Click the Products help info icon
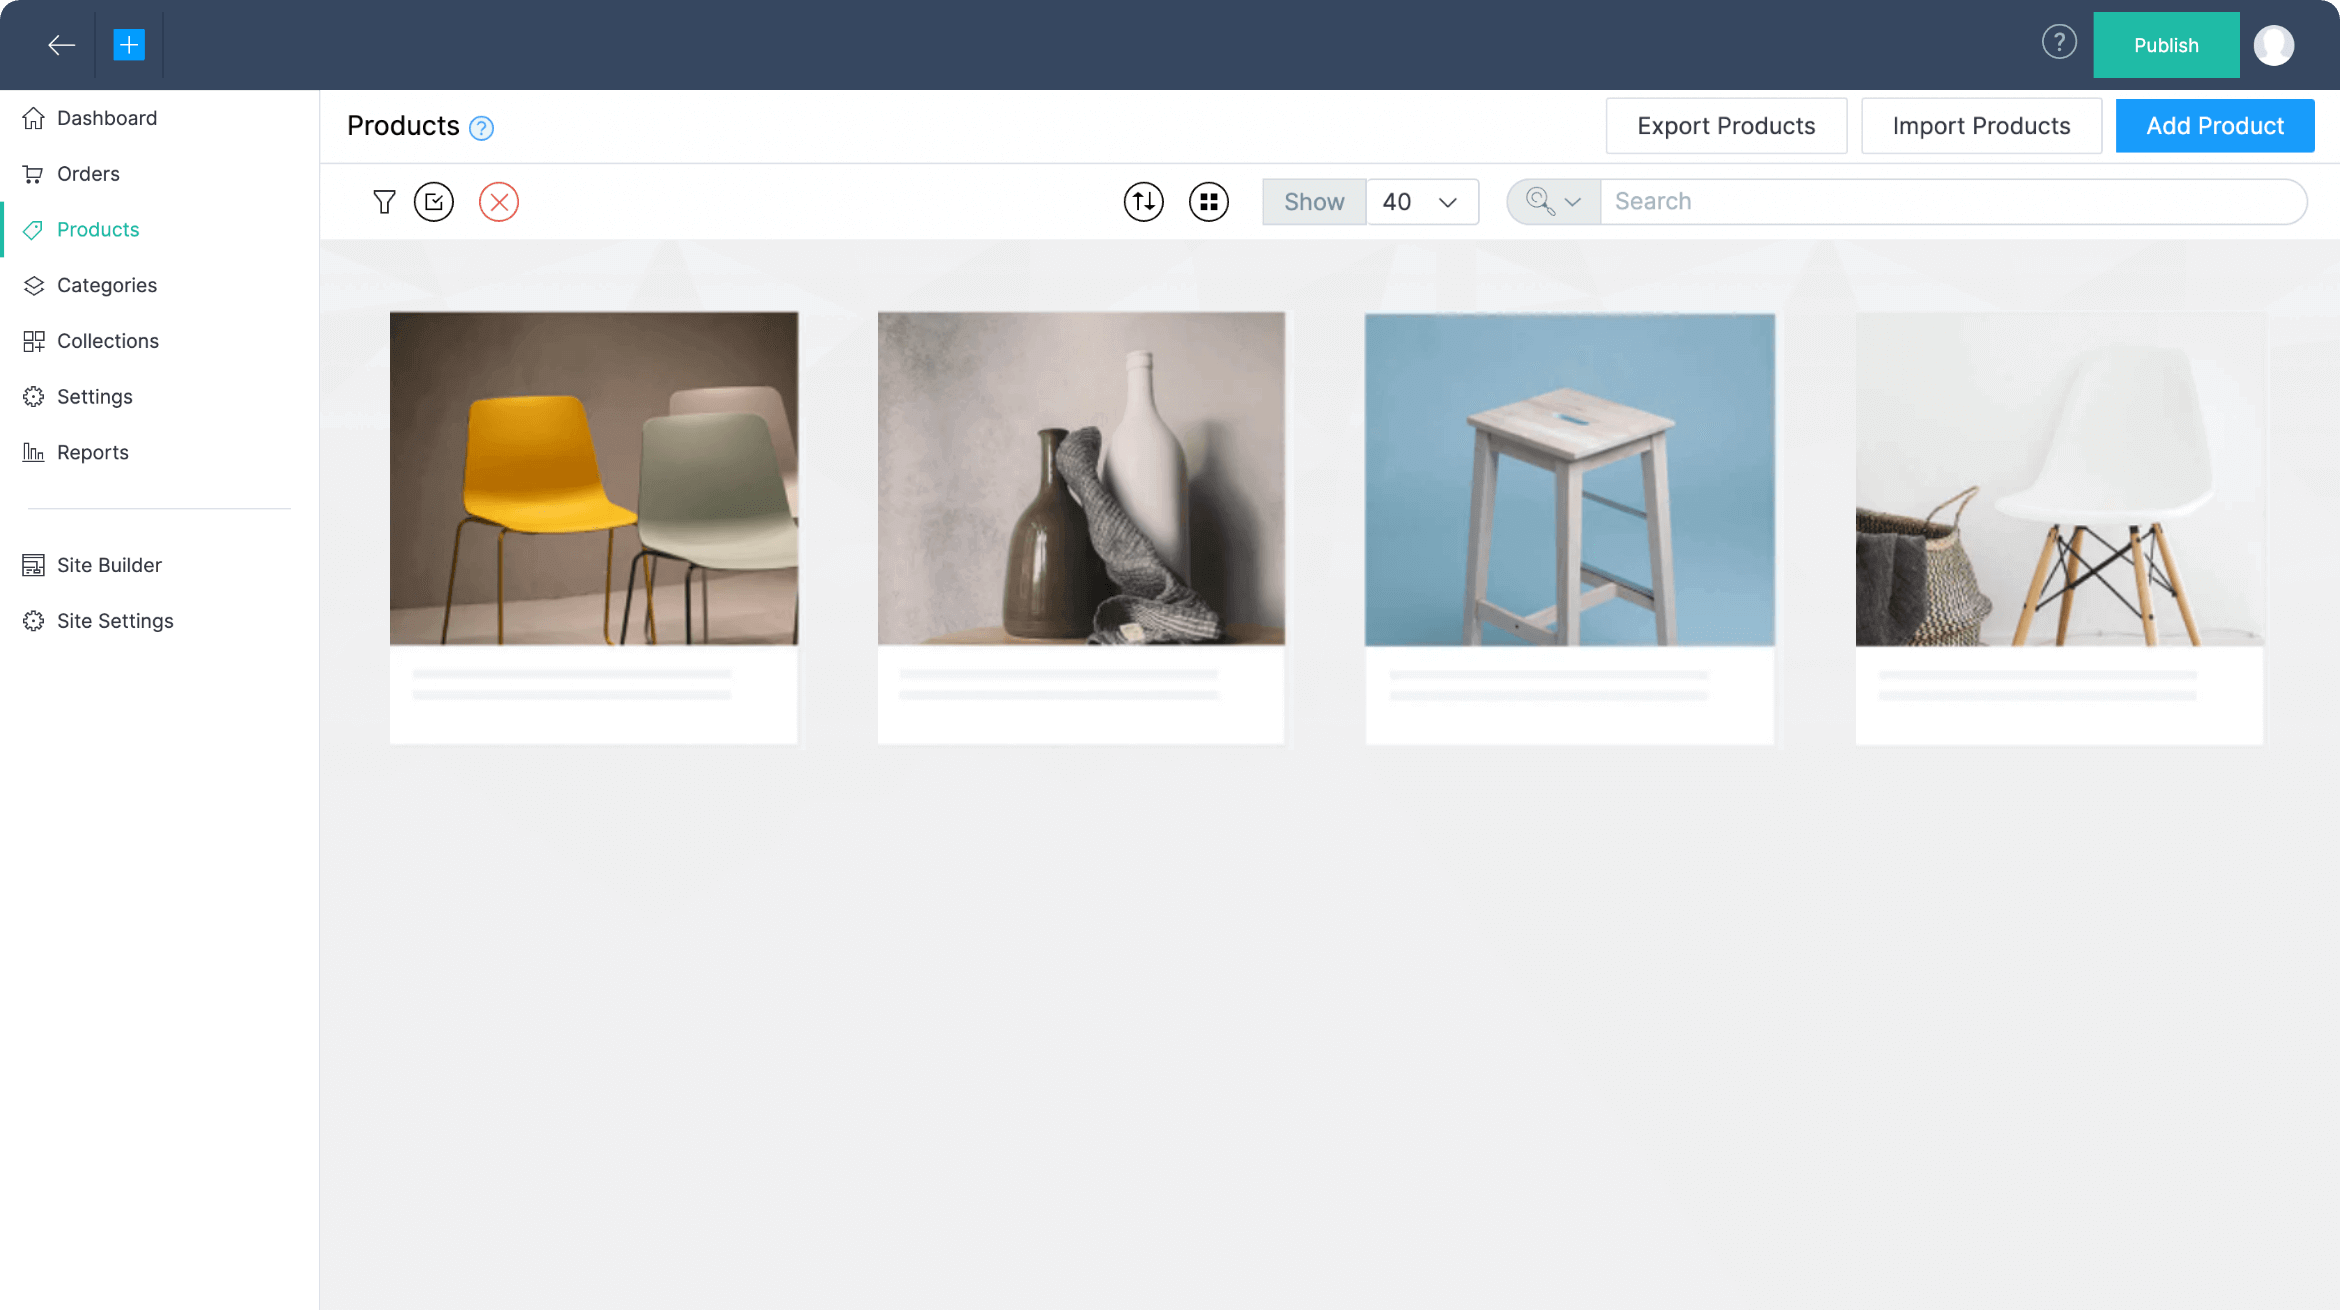 point(481,128)
